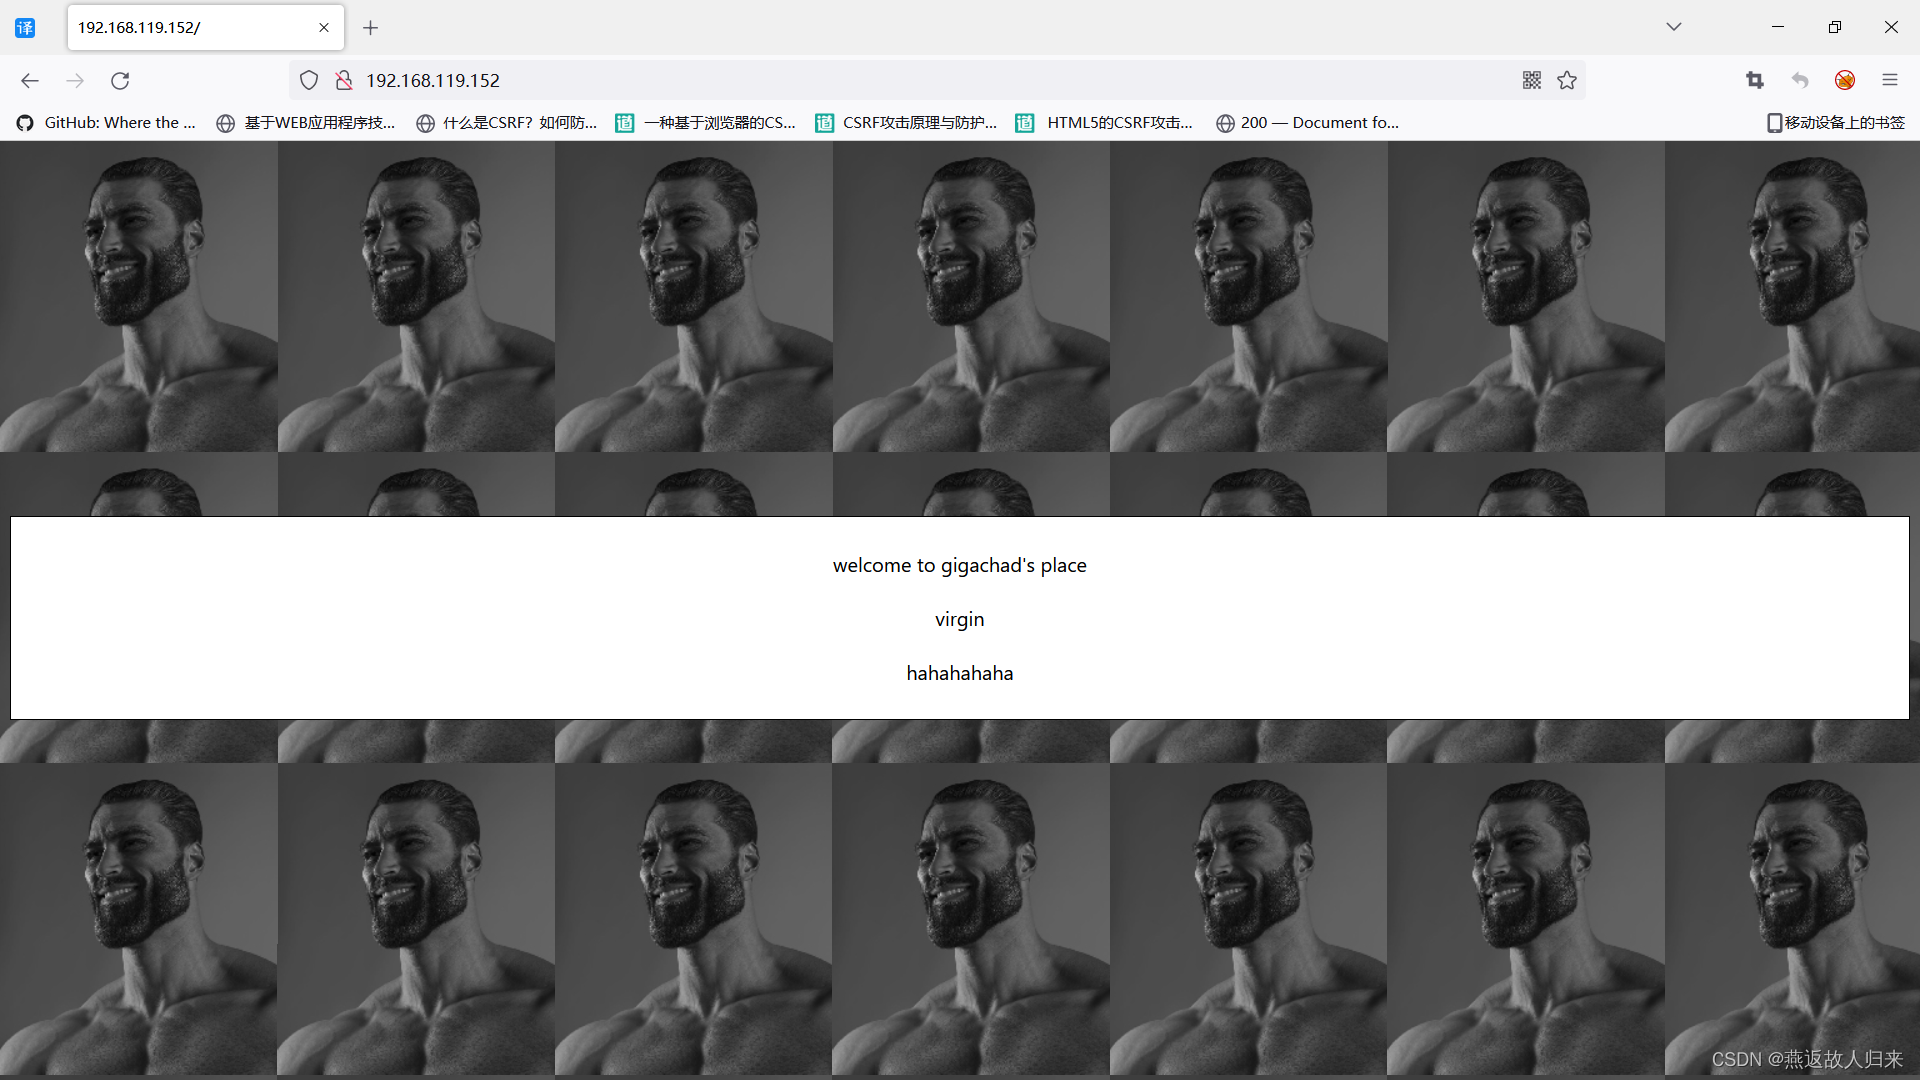This screenshot has width=1920, height=1080.
Task: Click the address bar URL field
Action: 900,80
